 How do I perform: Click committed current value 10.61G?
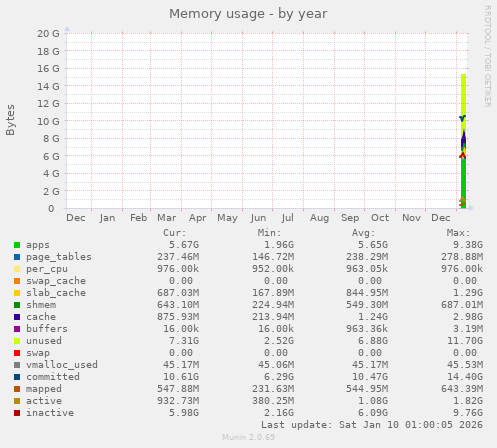click(181, 377)
